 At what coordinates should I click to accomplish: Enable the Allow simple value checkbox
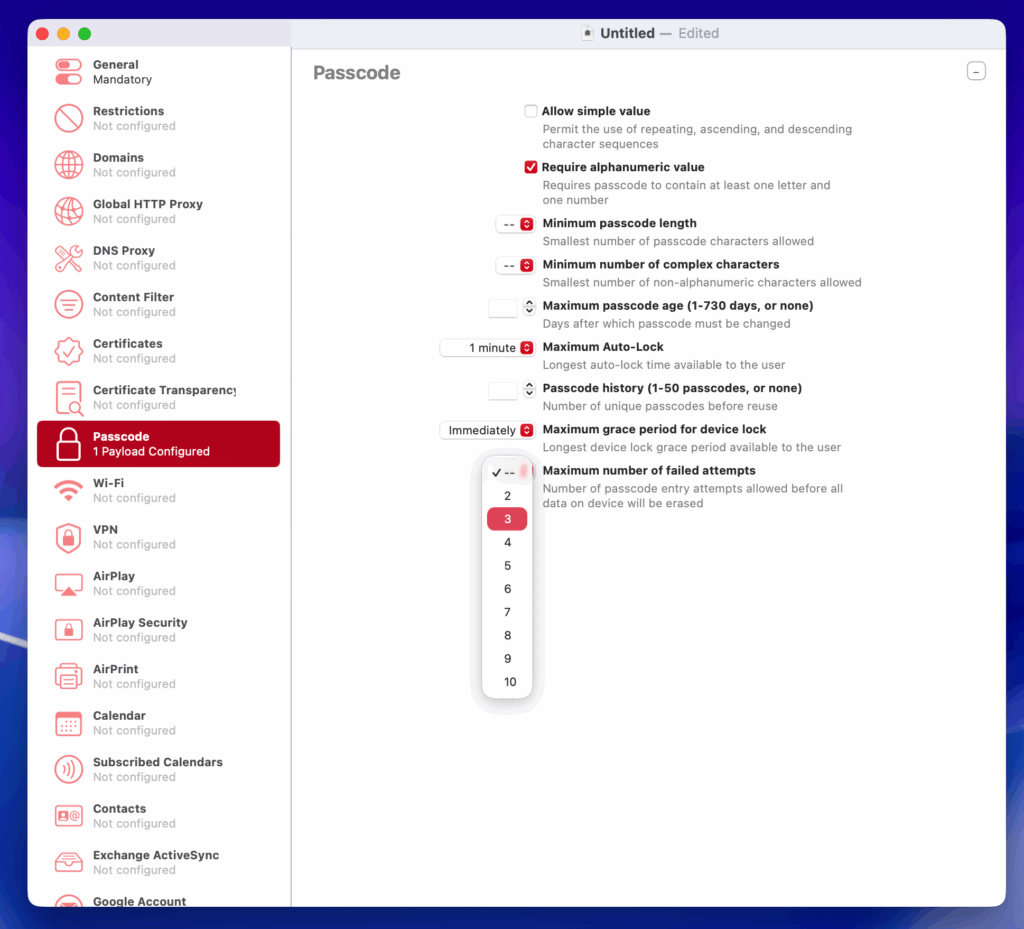point(531,111)
